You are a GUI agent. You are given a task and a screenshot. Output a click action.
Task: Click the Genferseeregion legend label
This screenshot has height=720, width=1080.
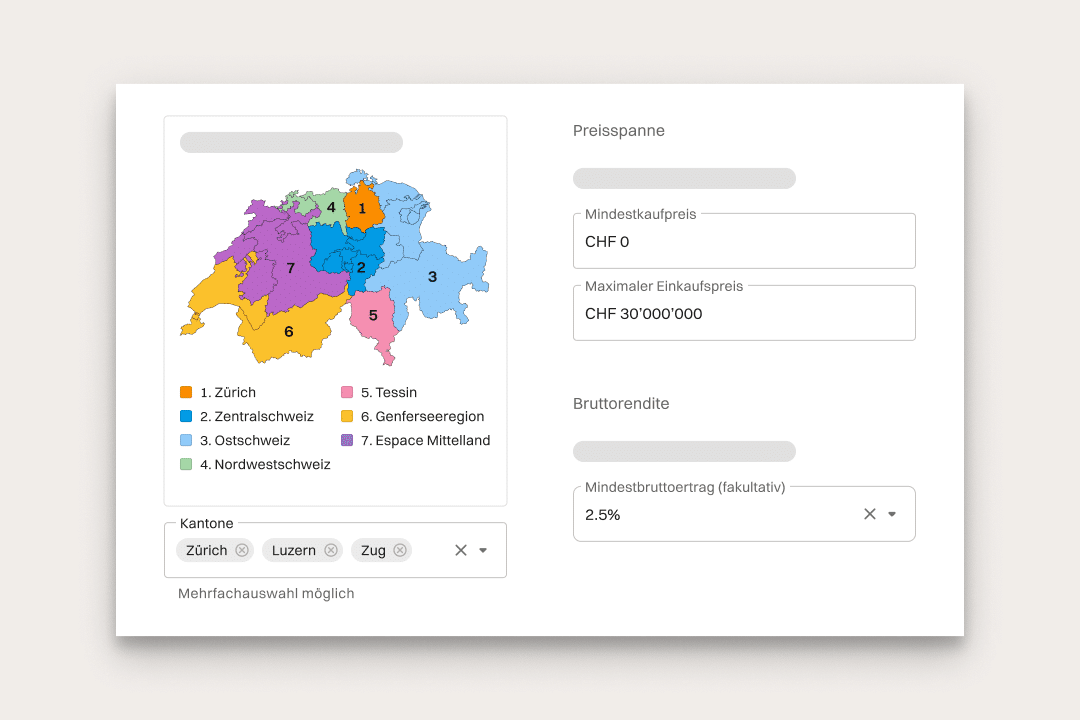click(x=429, y=416)
